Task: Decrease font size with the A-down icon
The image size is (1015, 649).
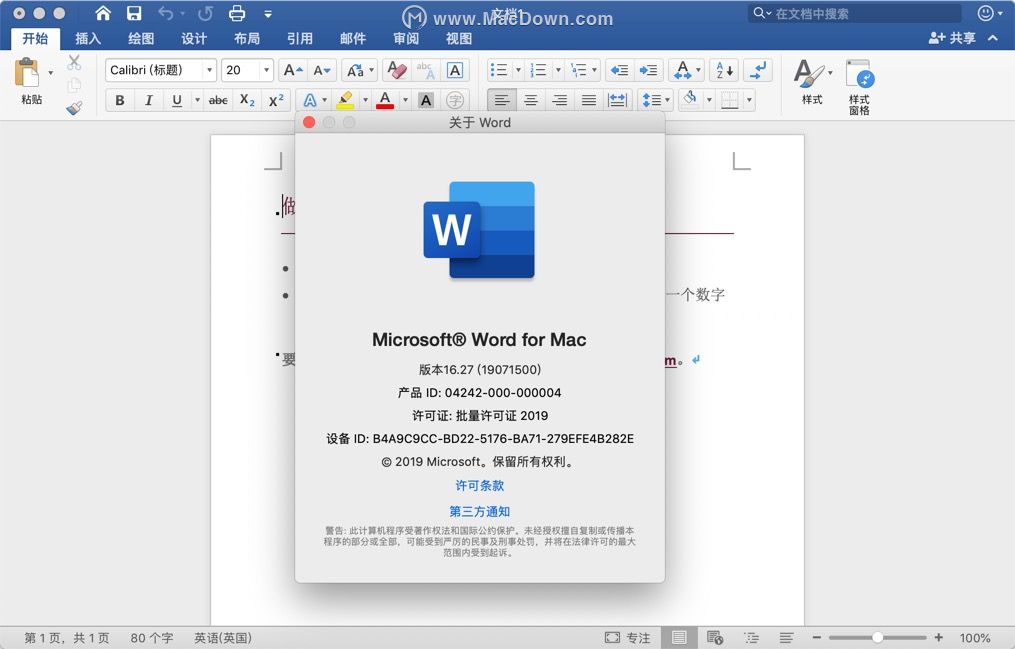Action: 322,70
